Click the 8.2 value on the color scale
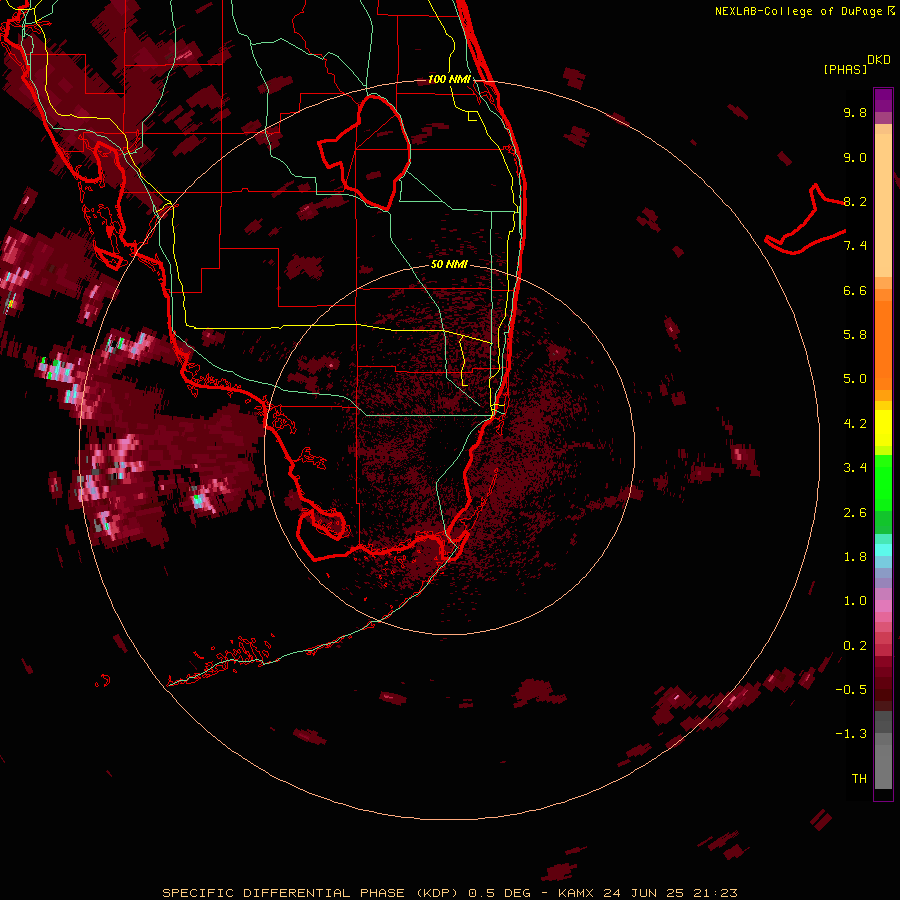 click(855, 201)
